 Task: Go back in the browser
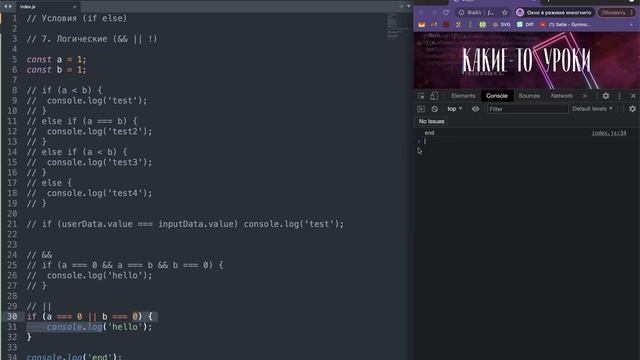[421, 13]
